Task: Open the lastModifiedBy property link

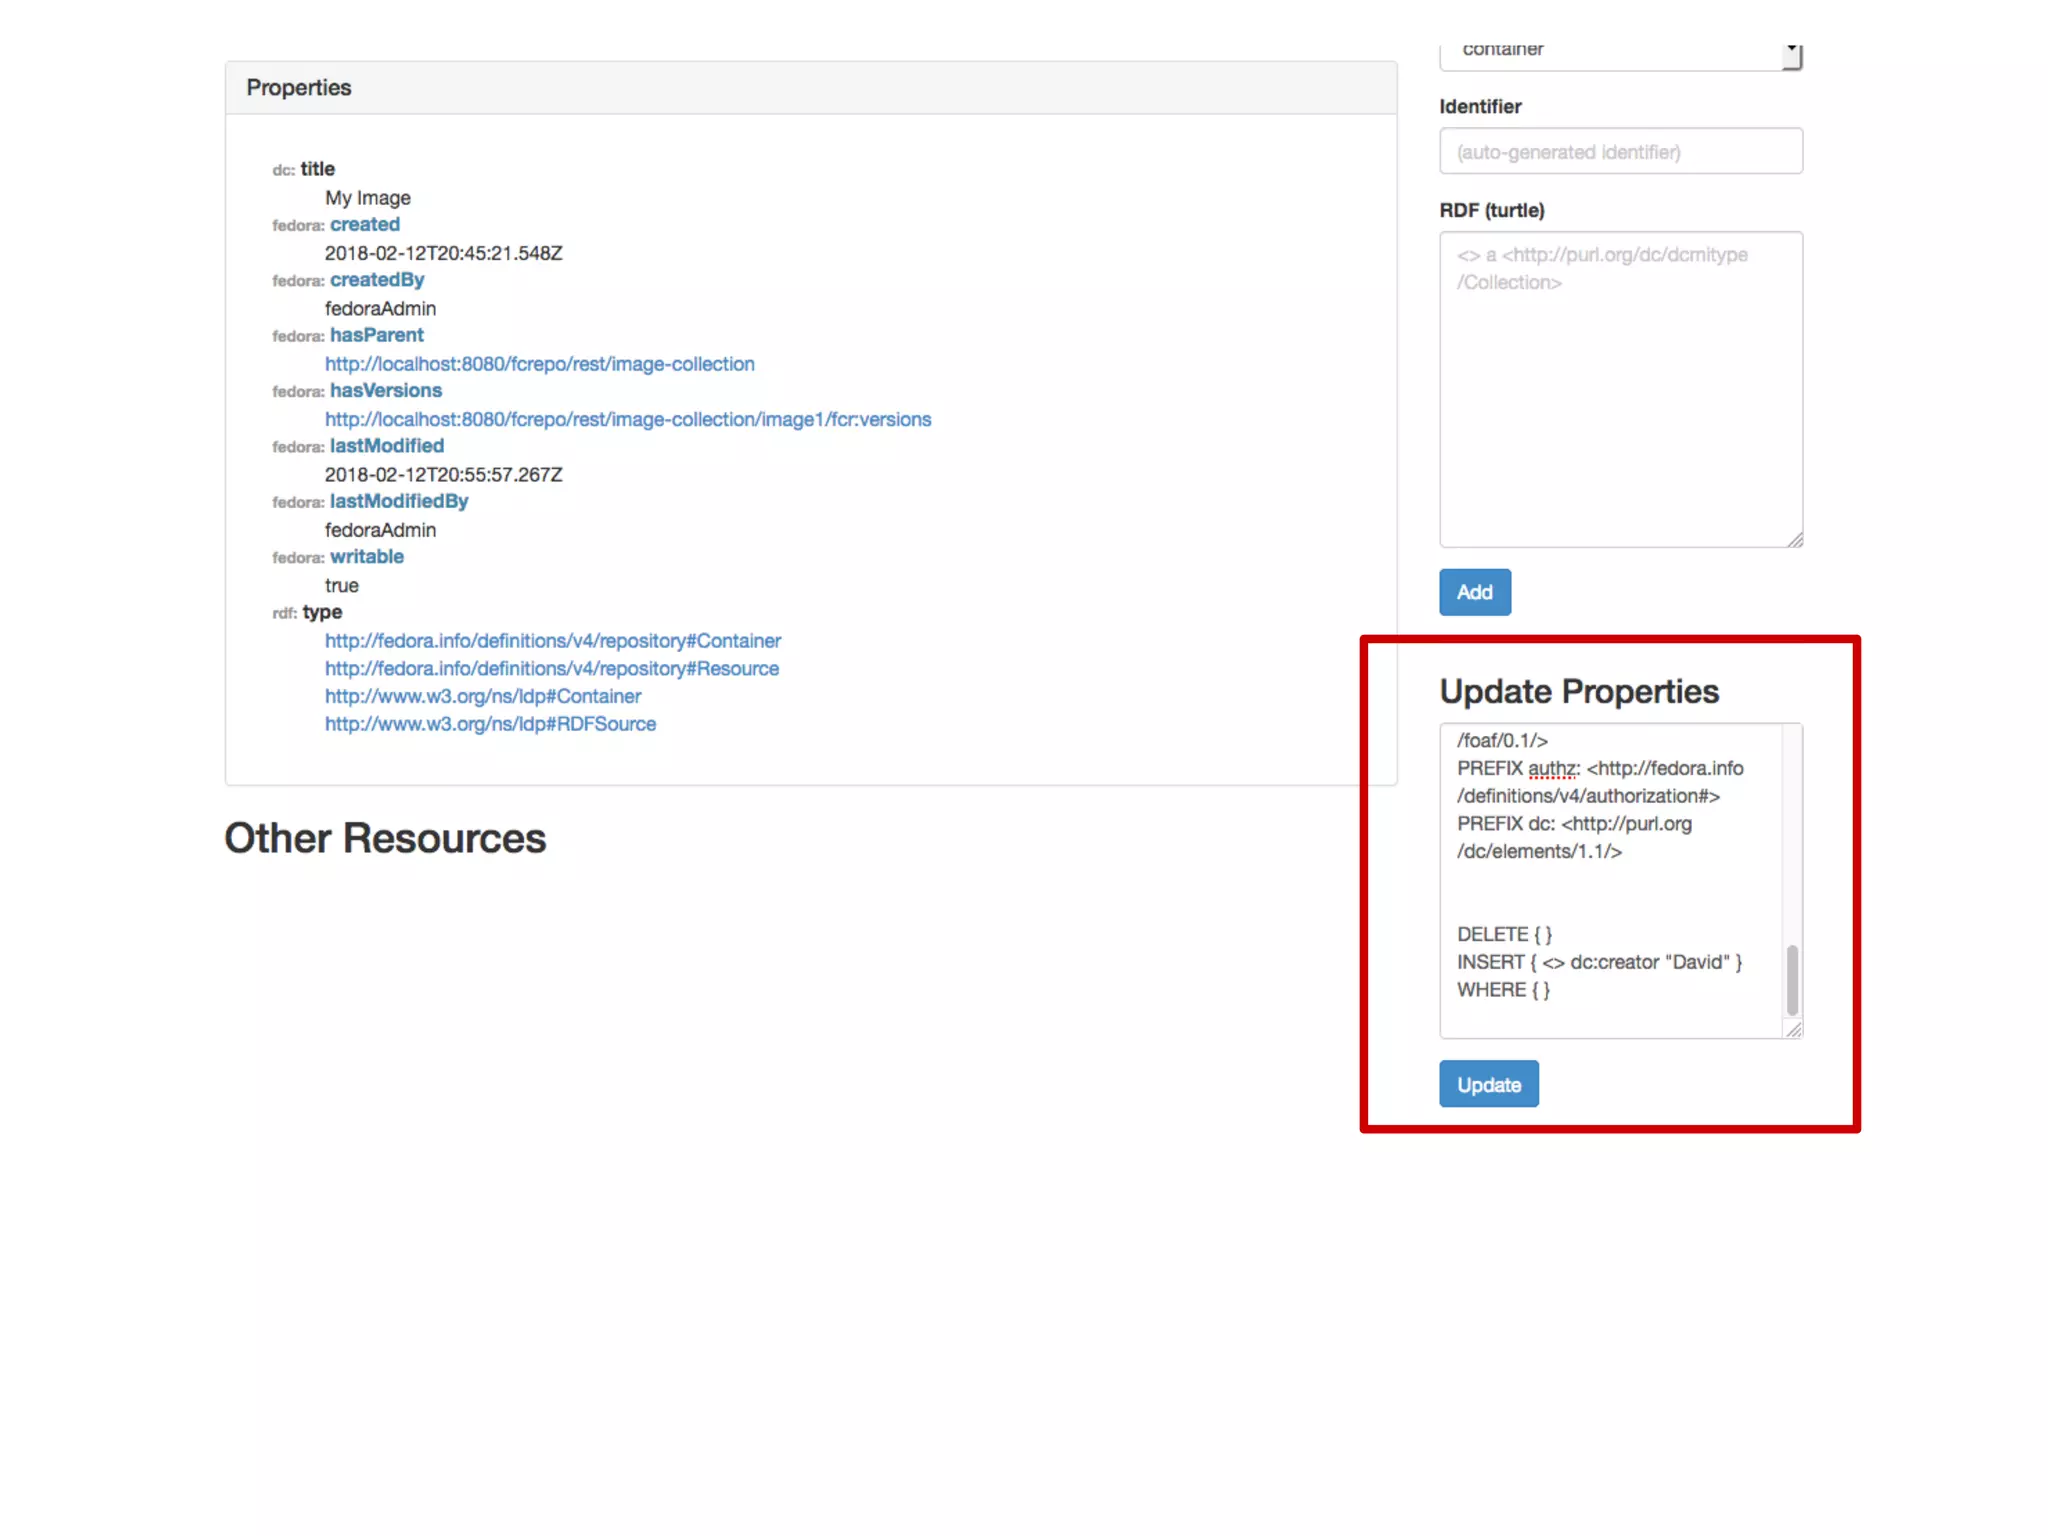Action: click(399, 501)
